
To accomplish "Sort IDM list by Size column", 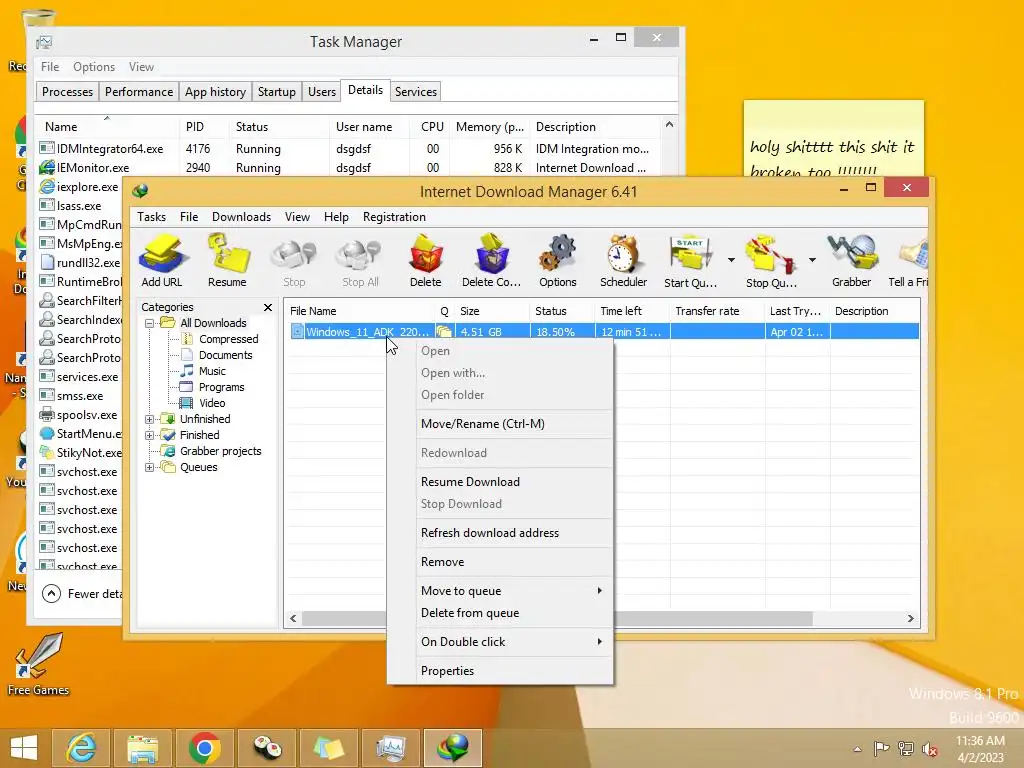I will coord(492,311).
